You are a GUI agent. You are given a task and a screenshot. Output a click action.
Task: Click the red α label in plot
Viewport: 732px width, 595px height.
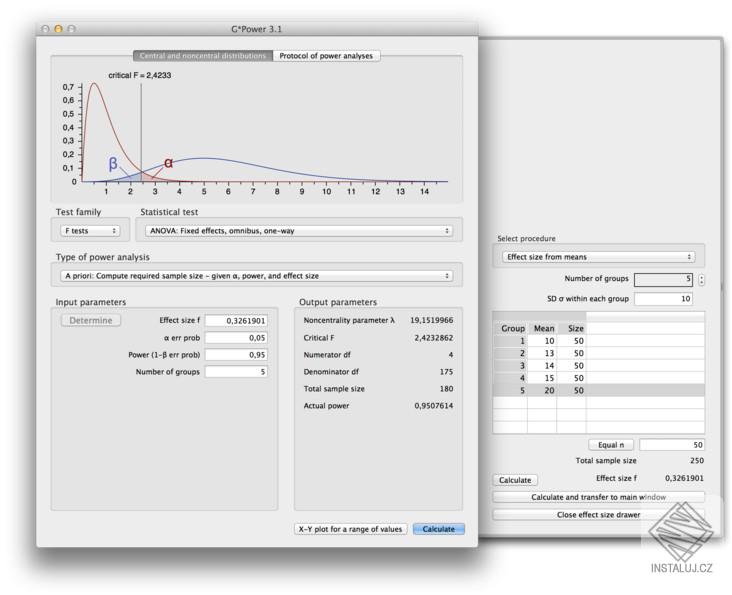pos(168,162)
